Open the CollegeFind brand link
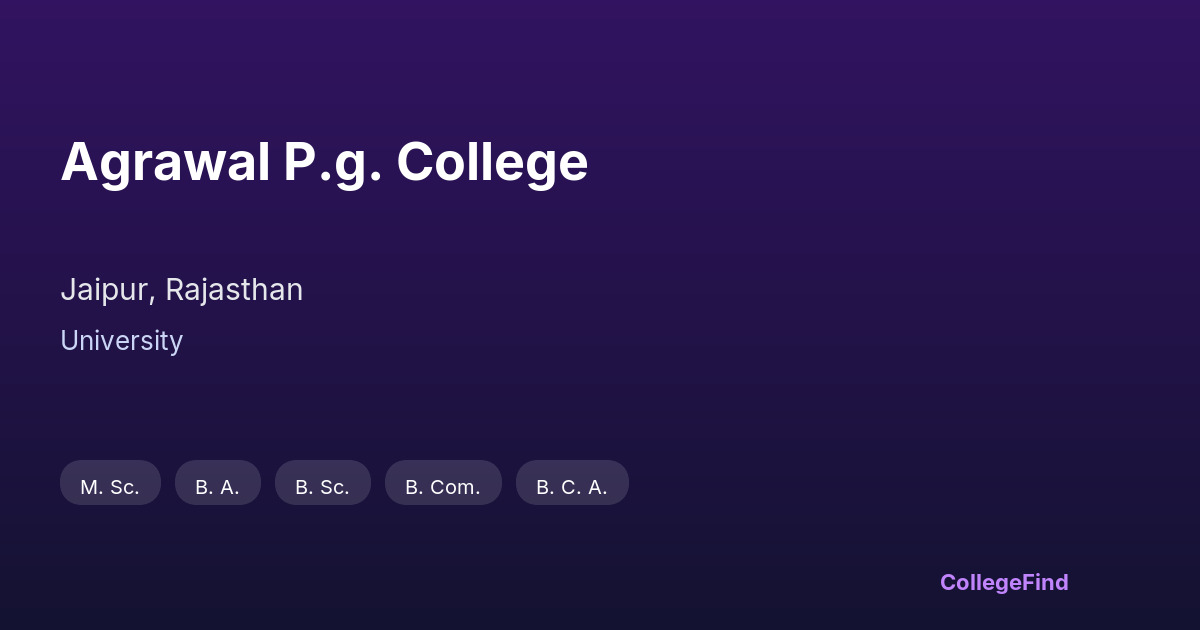The height and width of the screenshot is (630, 1200). pos(1003,582)
